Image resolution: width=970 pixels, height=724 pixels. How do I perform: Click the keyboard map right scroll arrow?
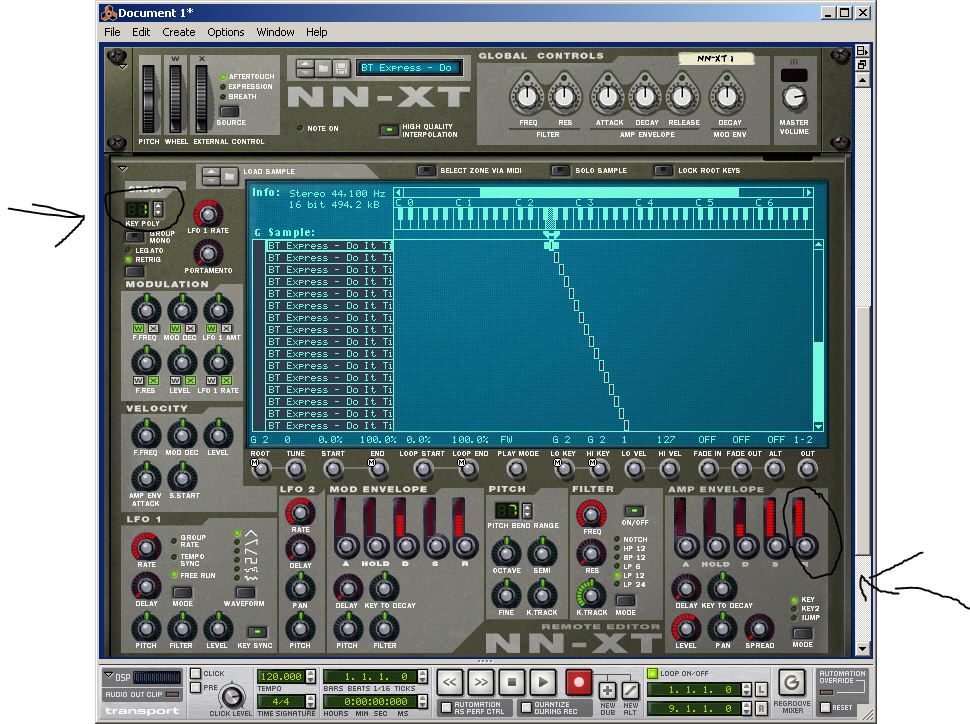[808, 193]
